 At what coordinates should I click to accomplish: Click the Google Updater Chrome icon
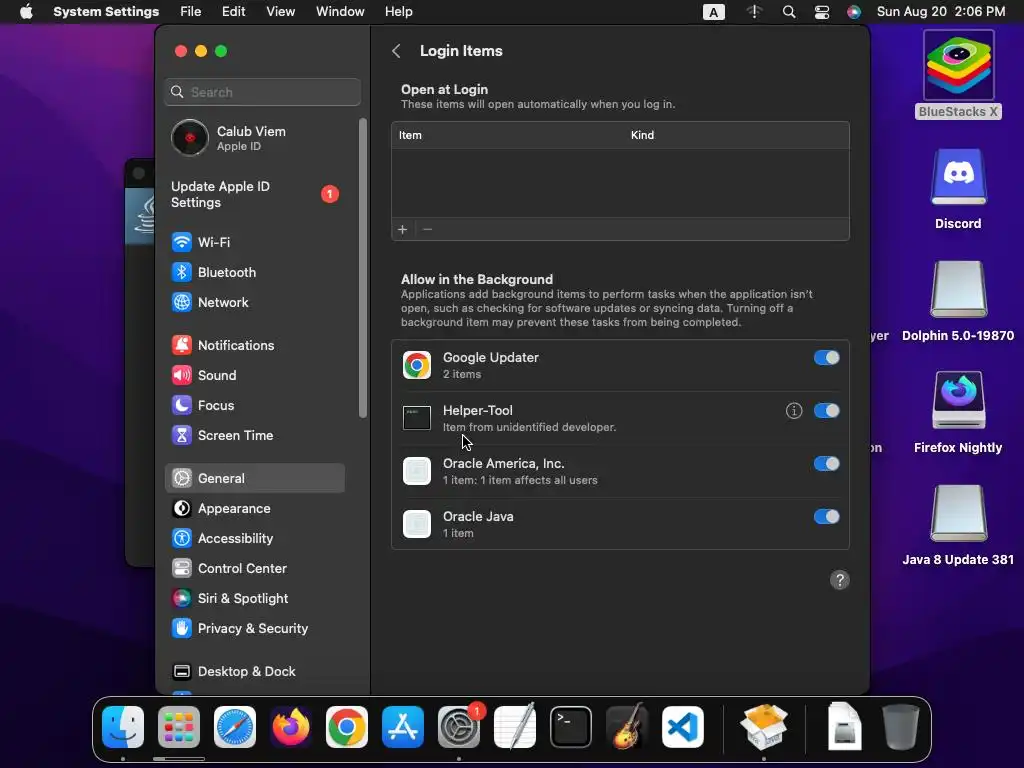(x=417, y=365)
